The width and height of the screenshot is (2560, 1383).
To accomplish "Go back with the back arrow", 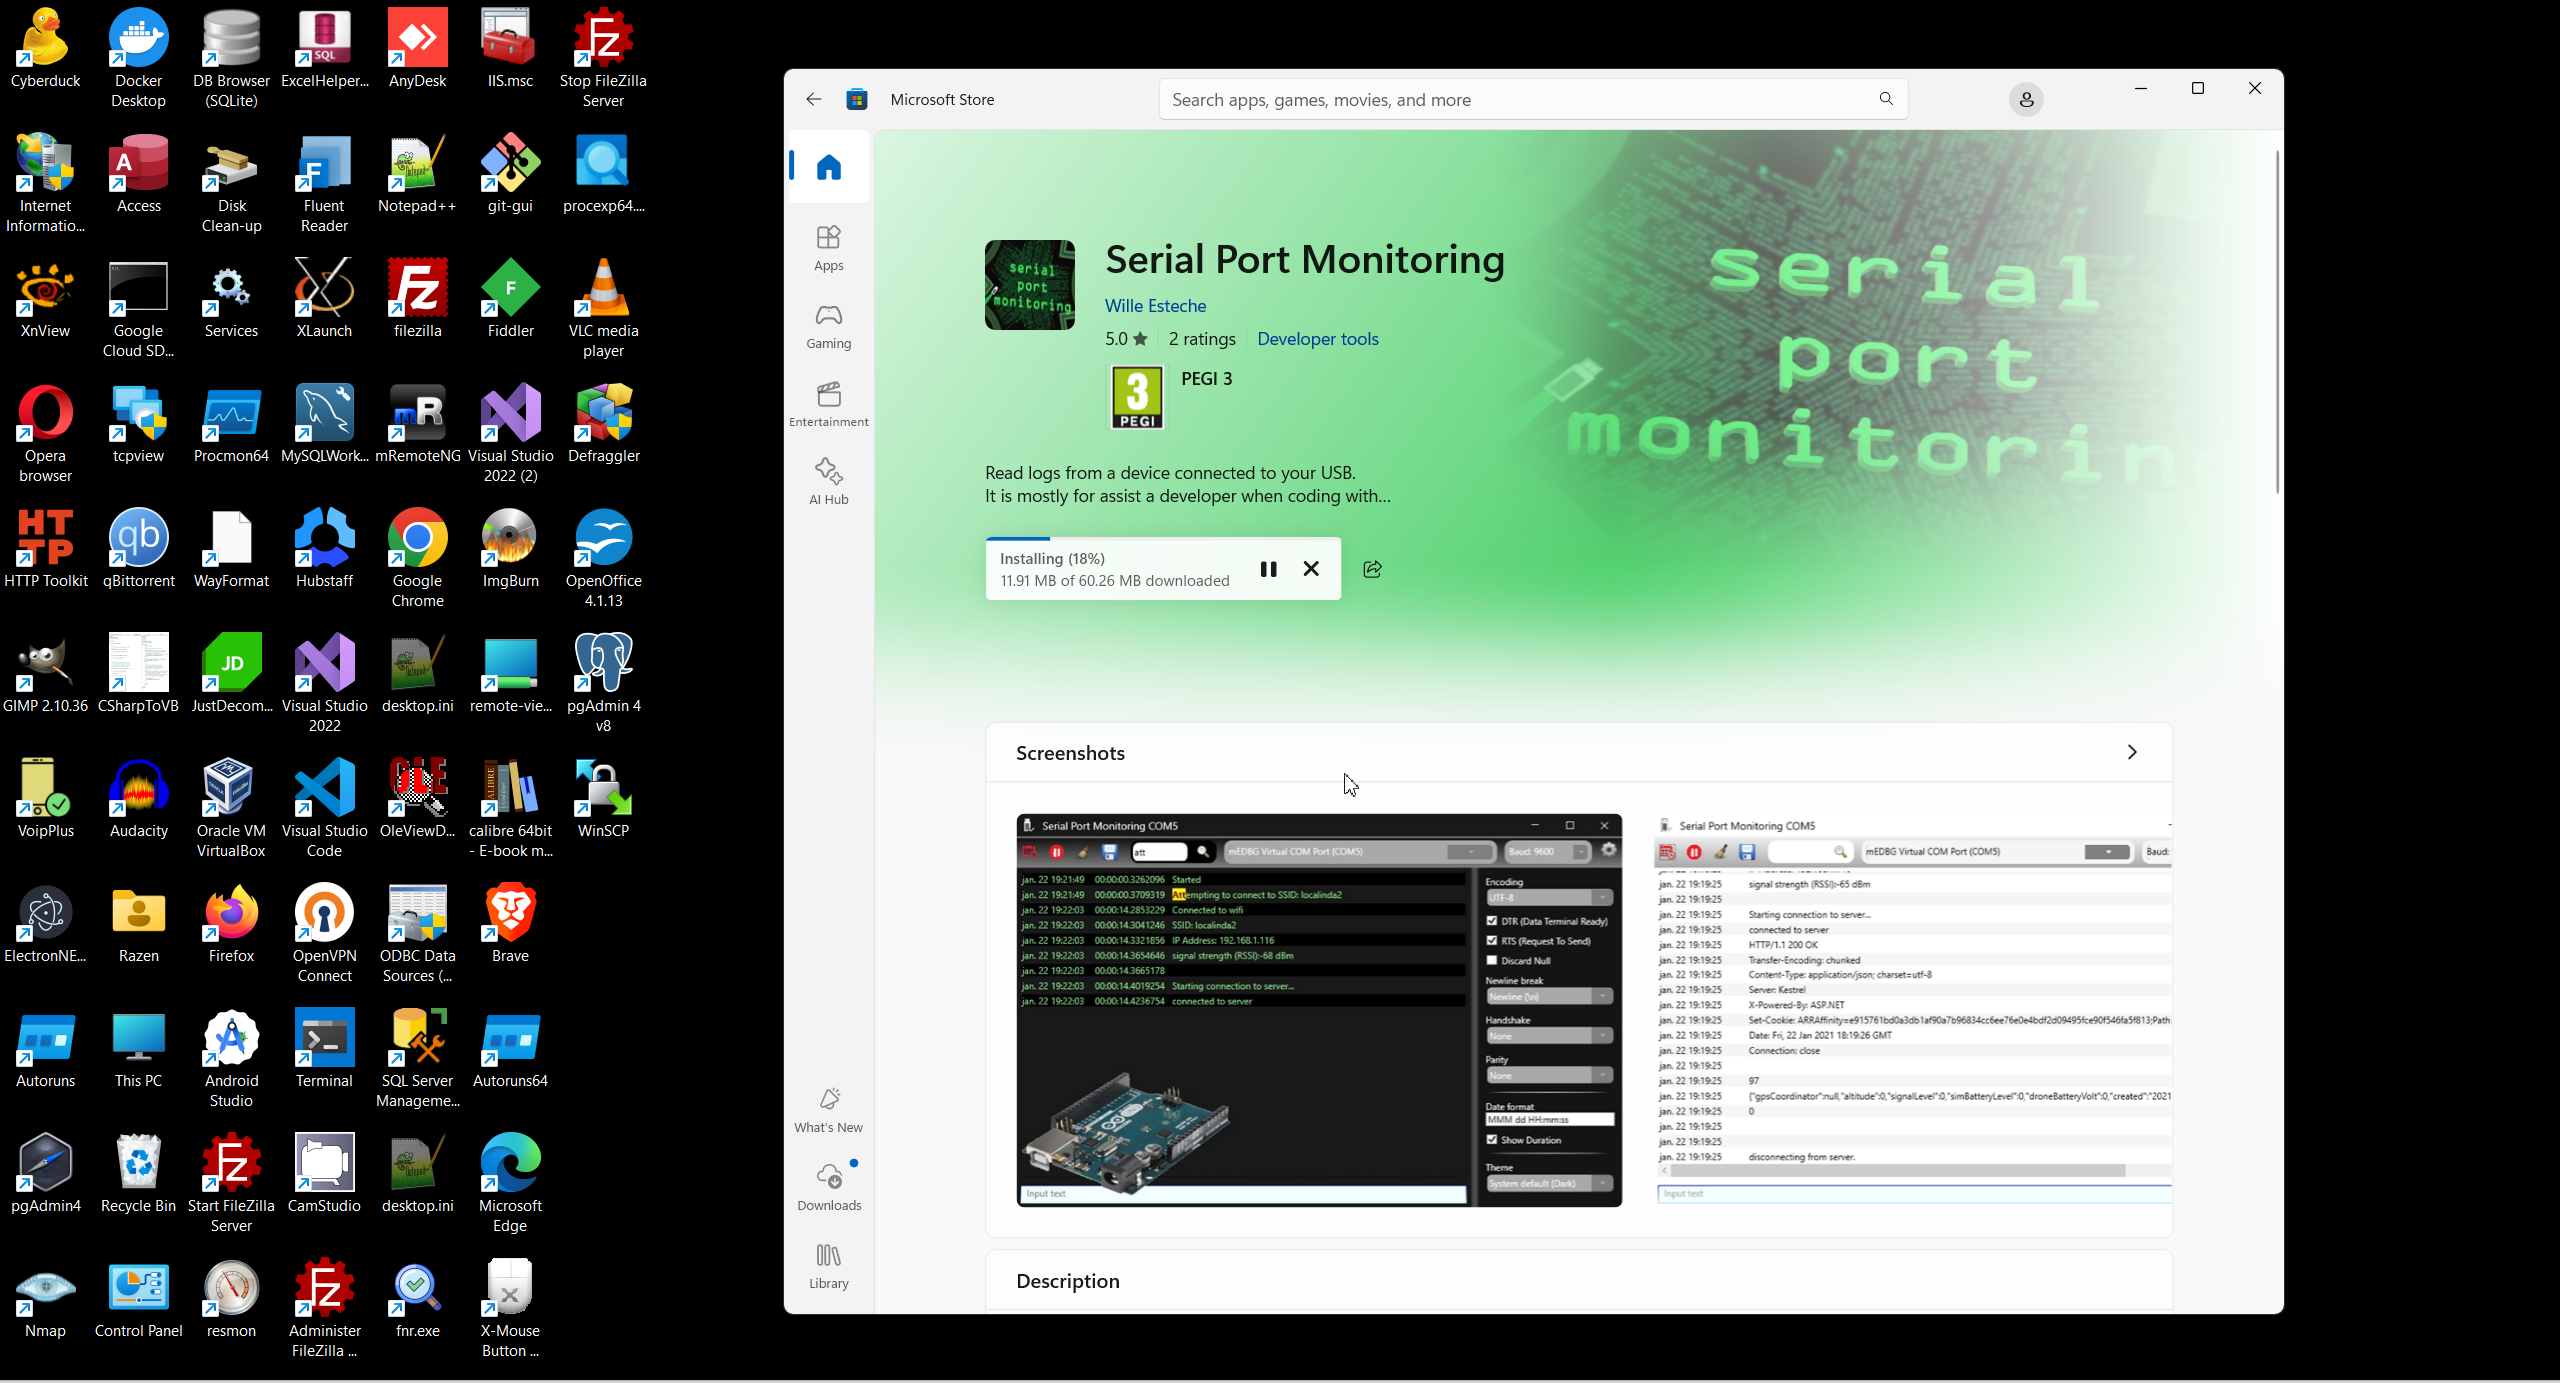I will [x=813, y=99].
